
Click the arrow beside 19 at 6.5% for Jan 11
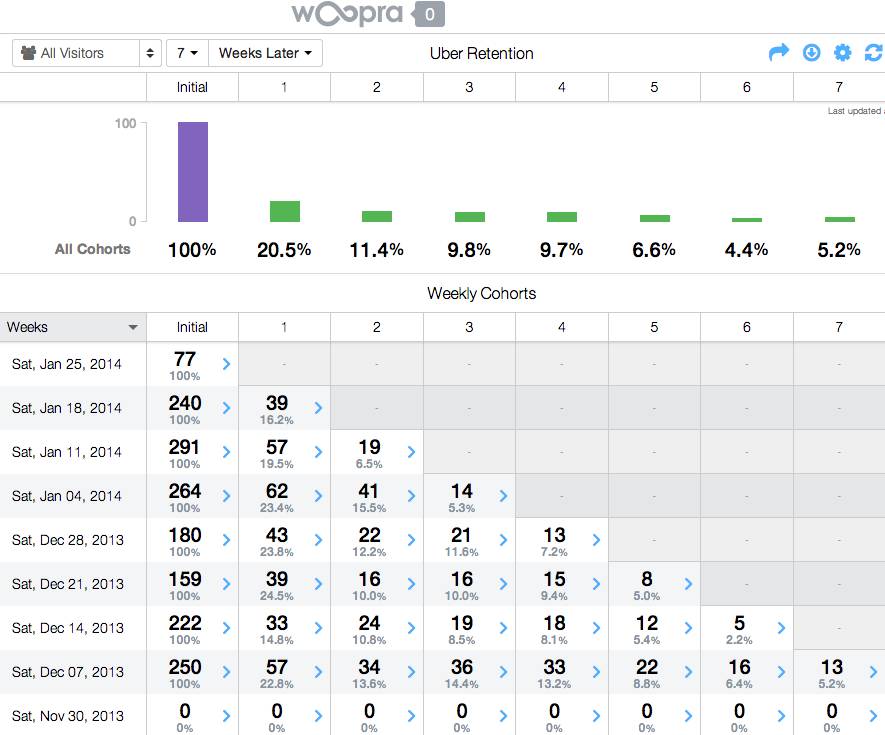coord(411,452)
